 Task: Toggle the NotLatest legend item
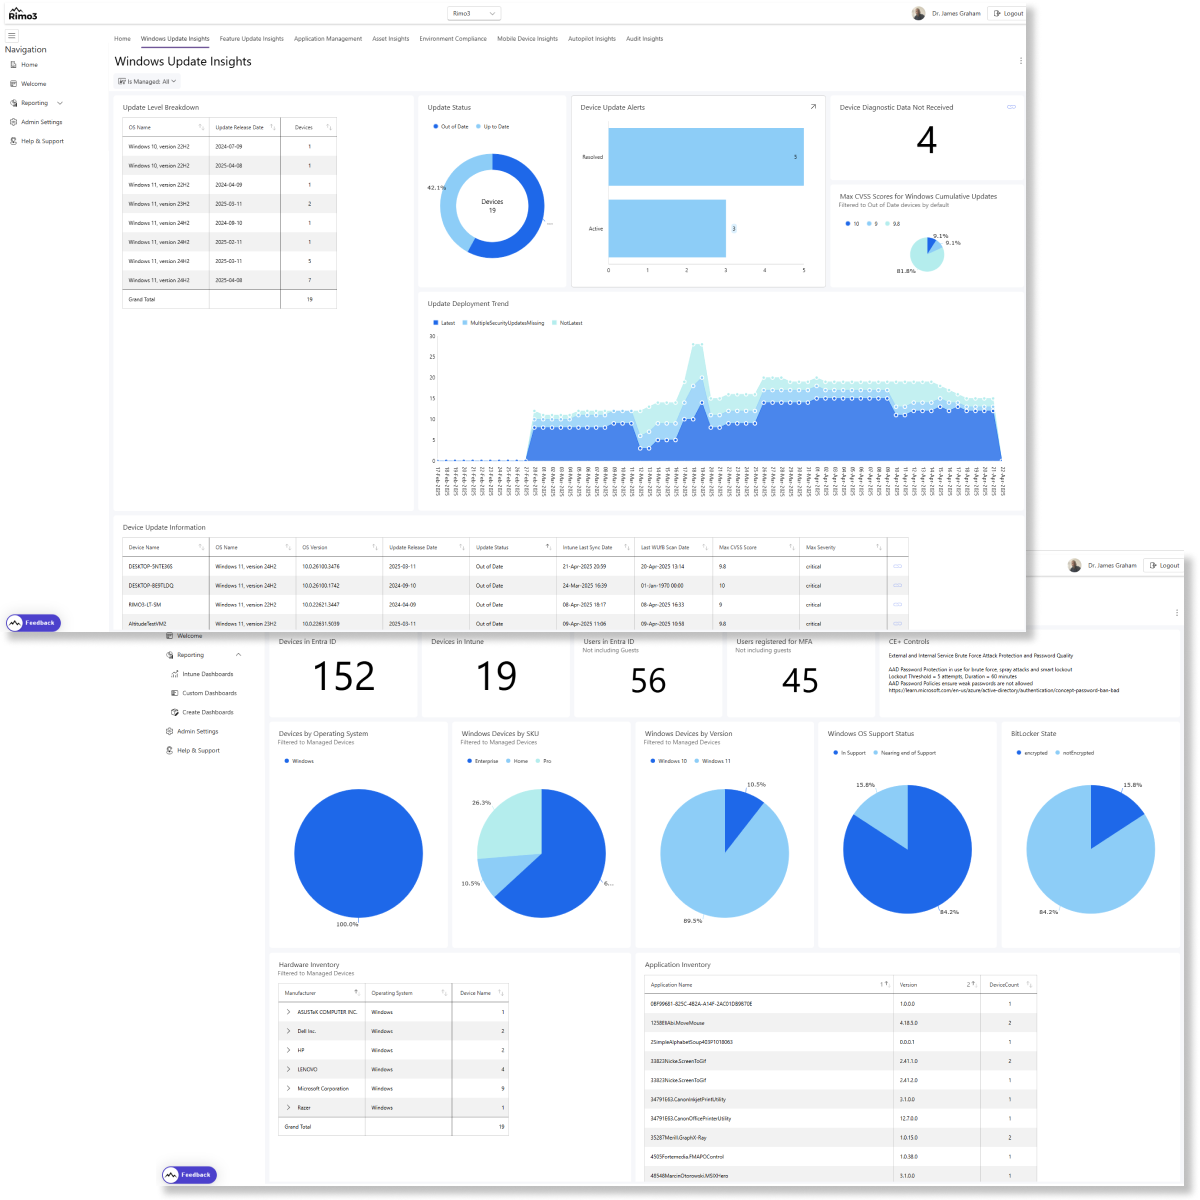[567, 323]
